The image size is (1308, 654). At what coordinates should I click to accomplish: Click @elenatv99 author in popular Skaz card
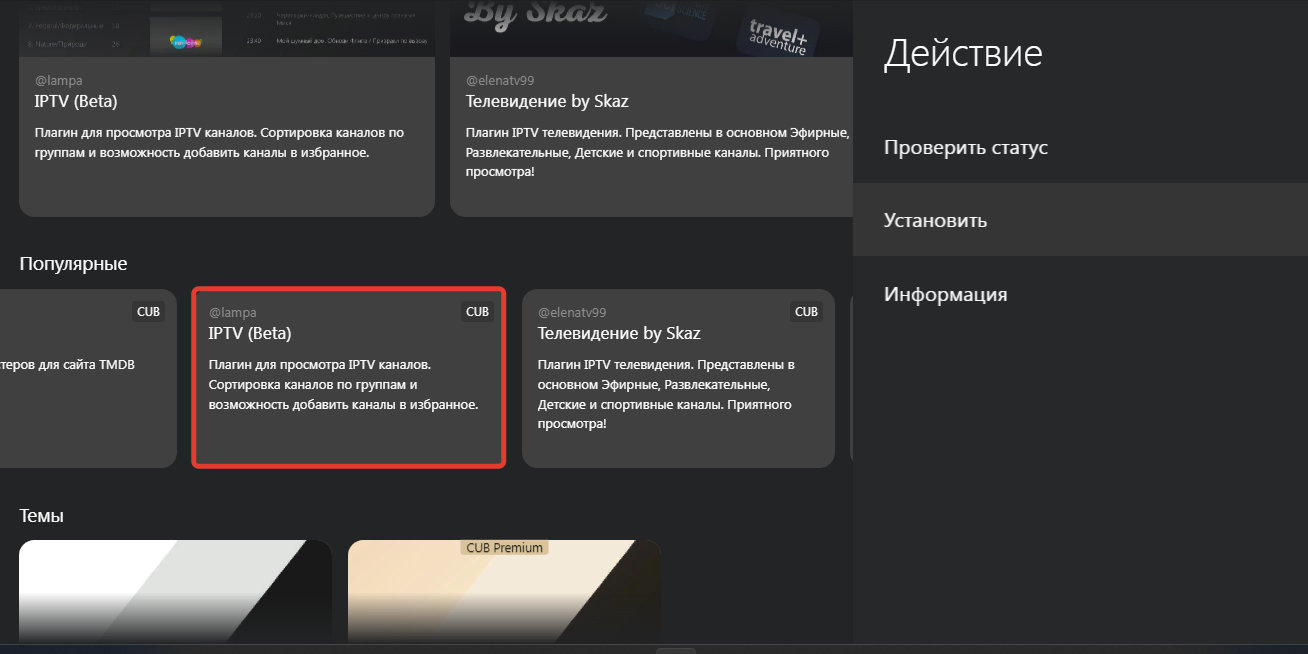pos(572,313)
